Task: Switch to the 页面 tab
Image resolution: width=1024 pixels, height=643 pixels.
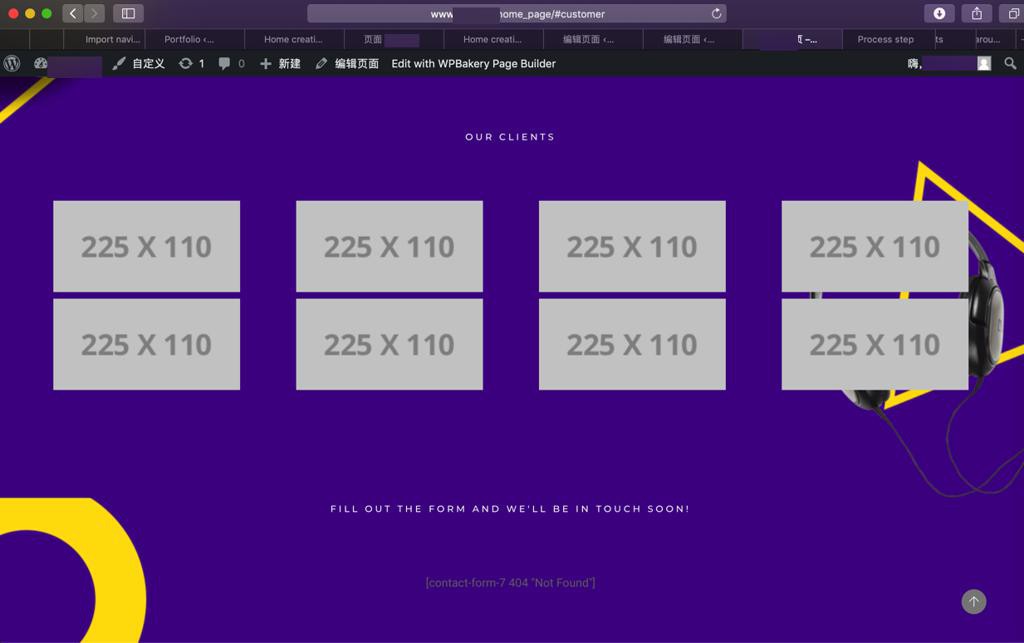Action: click(393, 39)
